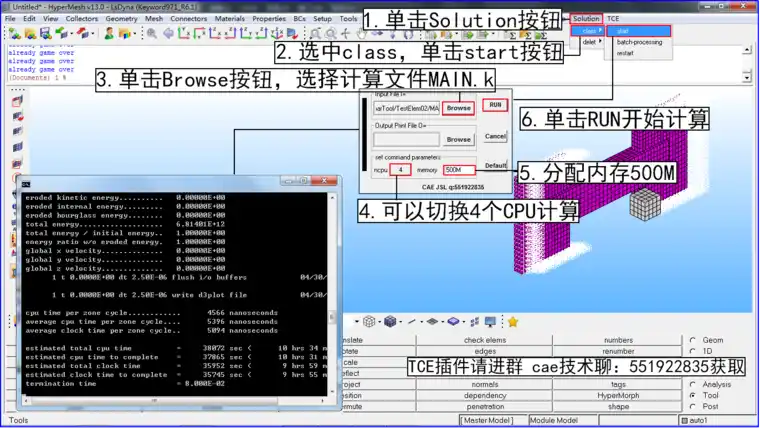Select the pan hand tool icon
This screenshot has width=760, height=429.
click(x=361, y=33)
